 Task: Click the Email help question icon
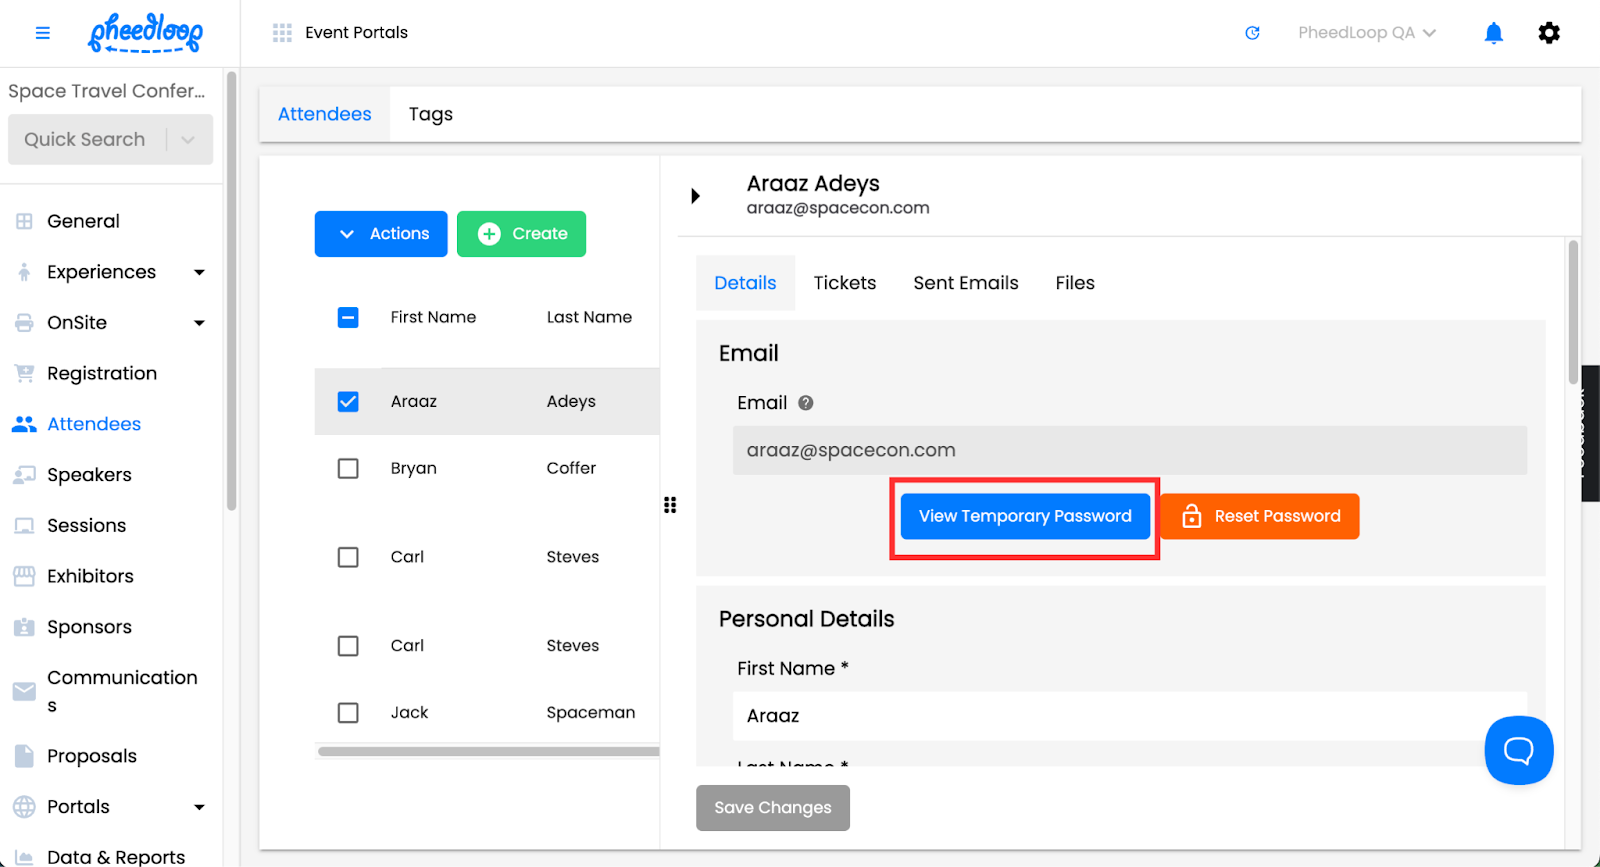pos(806,403)
